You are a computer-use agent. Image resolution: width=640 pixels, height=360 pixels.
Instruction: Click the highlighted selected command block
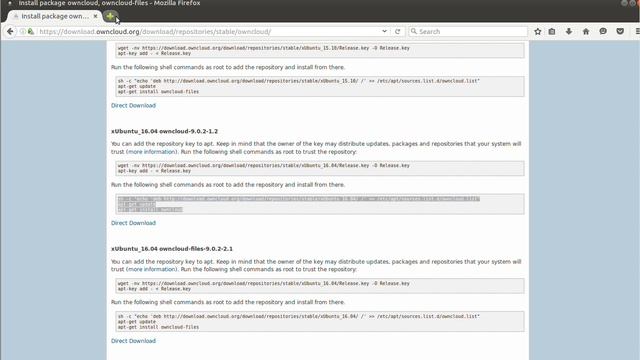pos(320,204)
